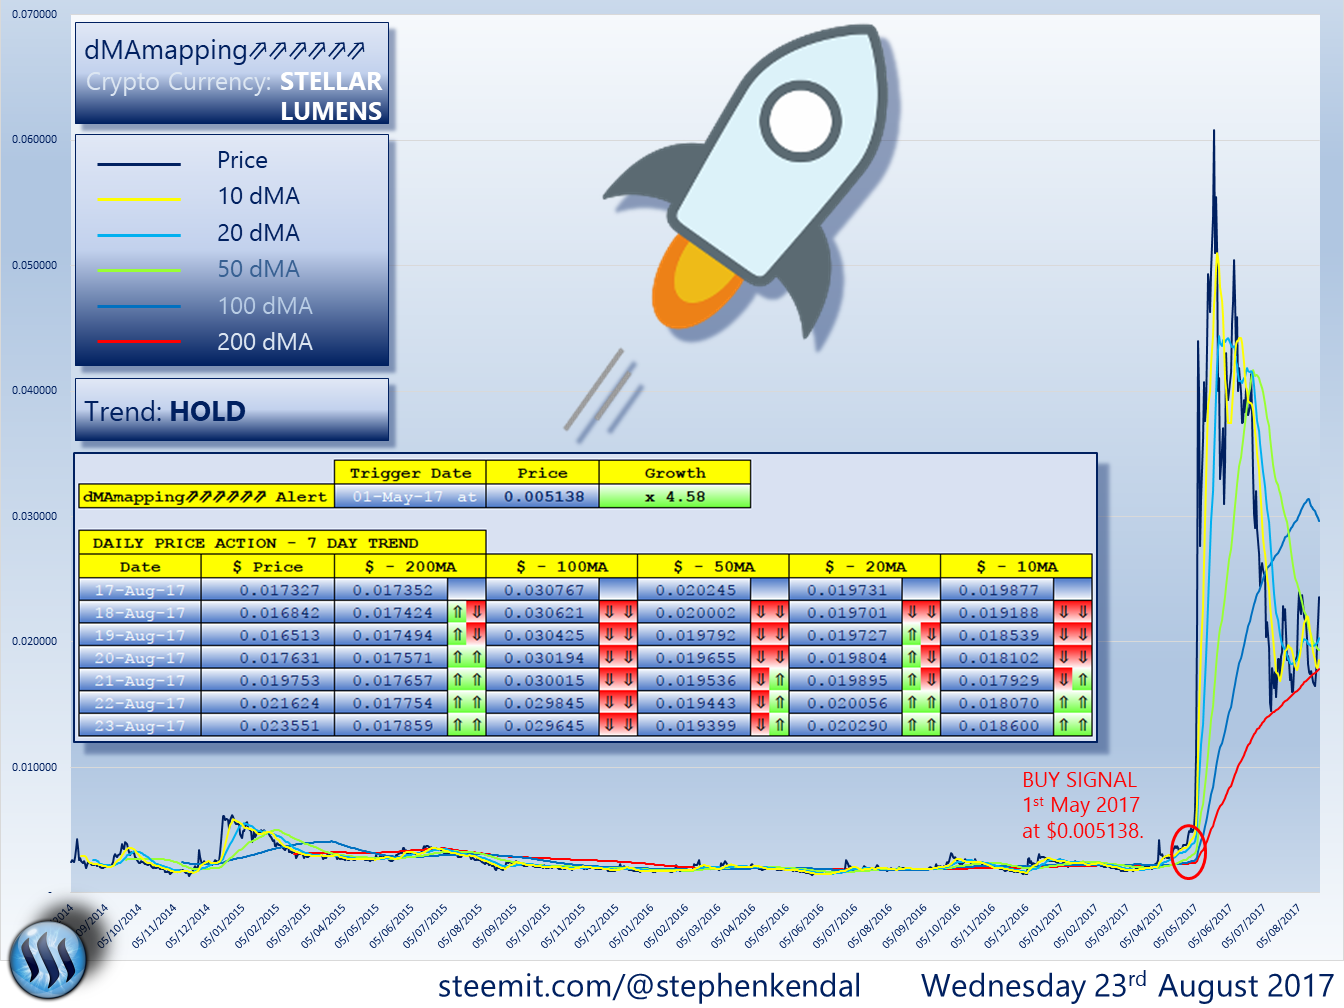The image size is (1344, 1008).
Task: Click the 'dMAmapping Alert' yellow label
Action: [205, 497]
